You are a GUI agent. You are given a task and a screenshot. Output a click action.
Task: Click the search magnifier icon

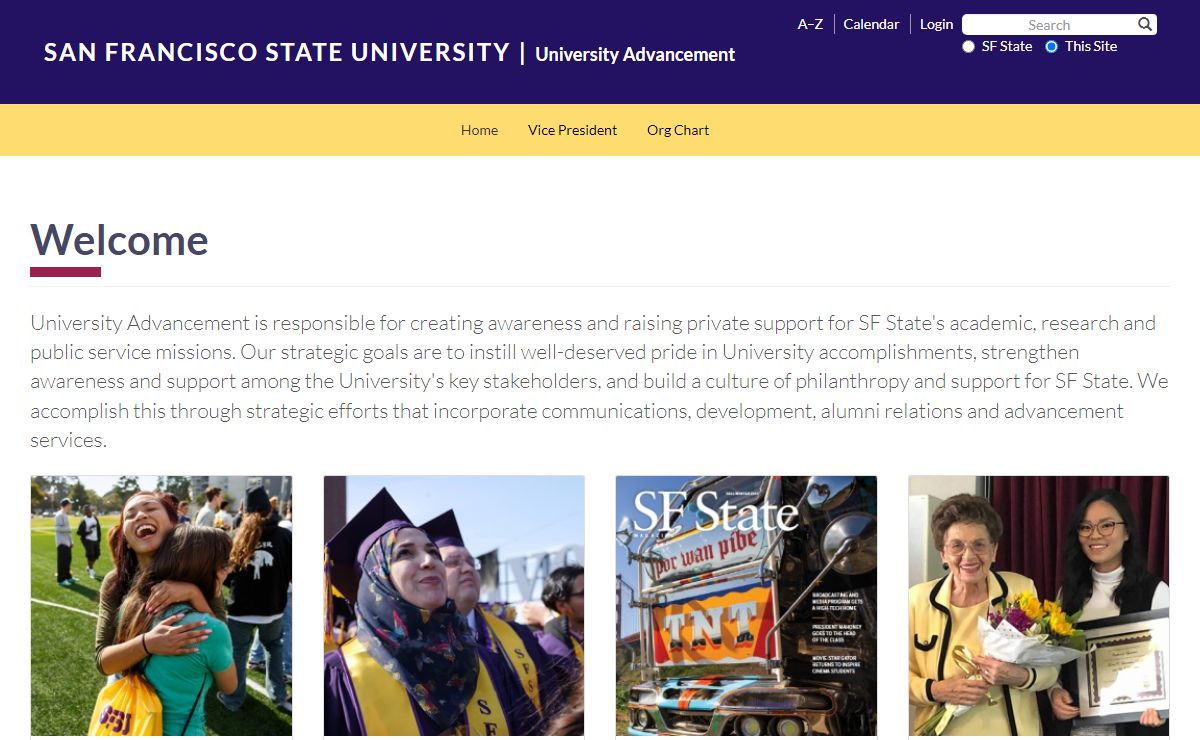pos(1145,24)
